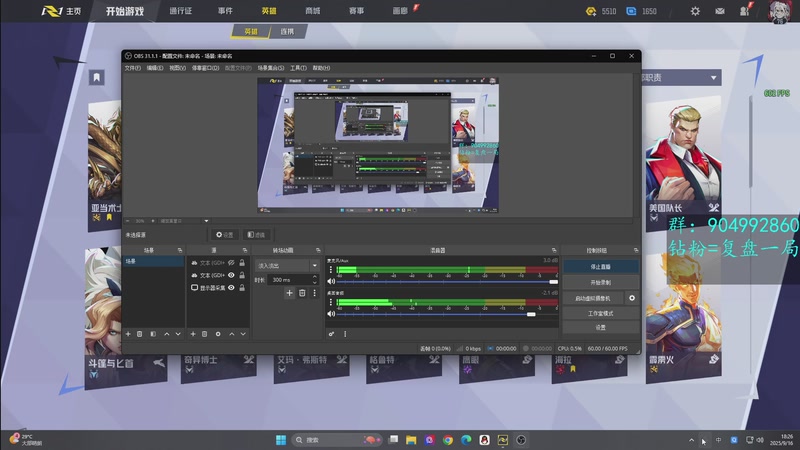800x450 pixels.
Task: Open OBS Tools menu
Action: click(x=298, y=68)
